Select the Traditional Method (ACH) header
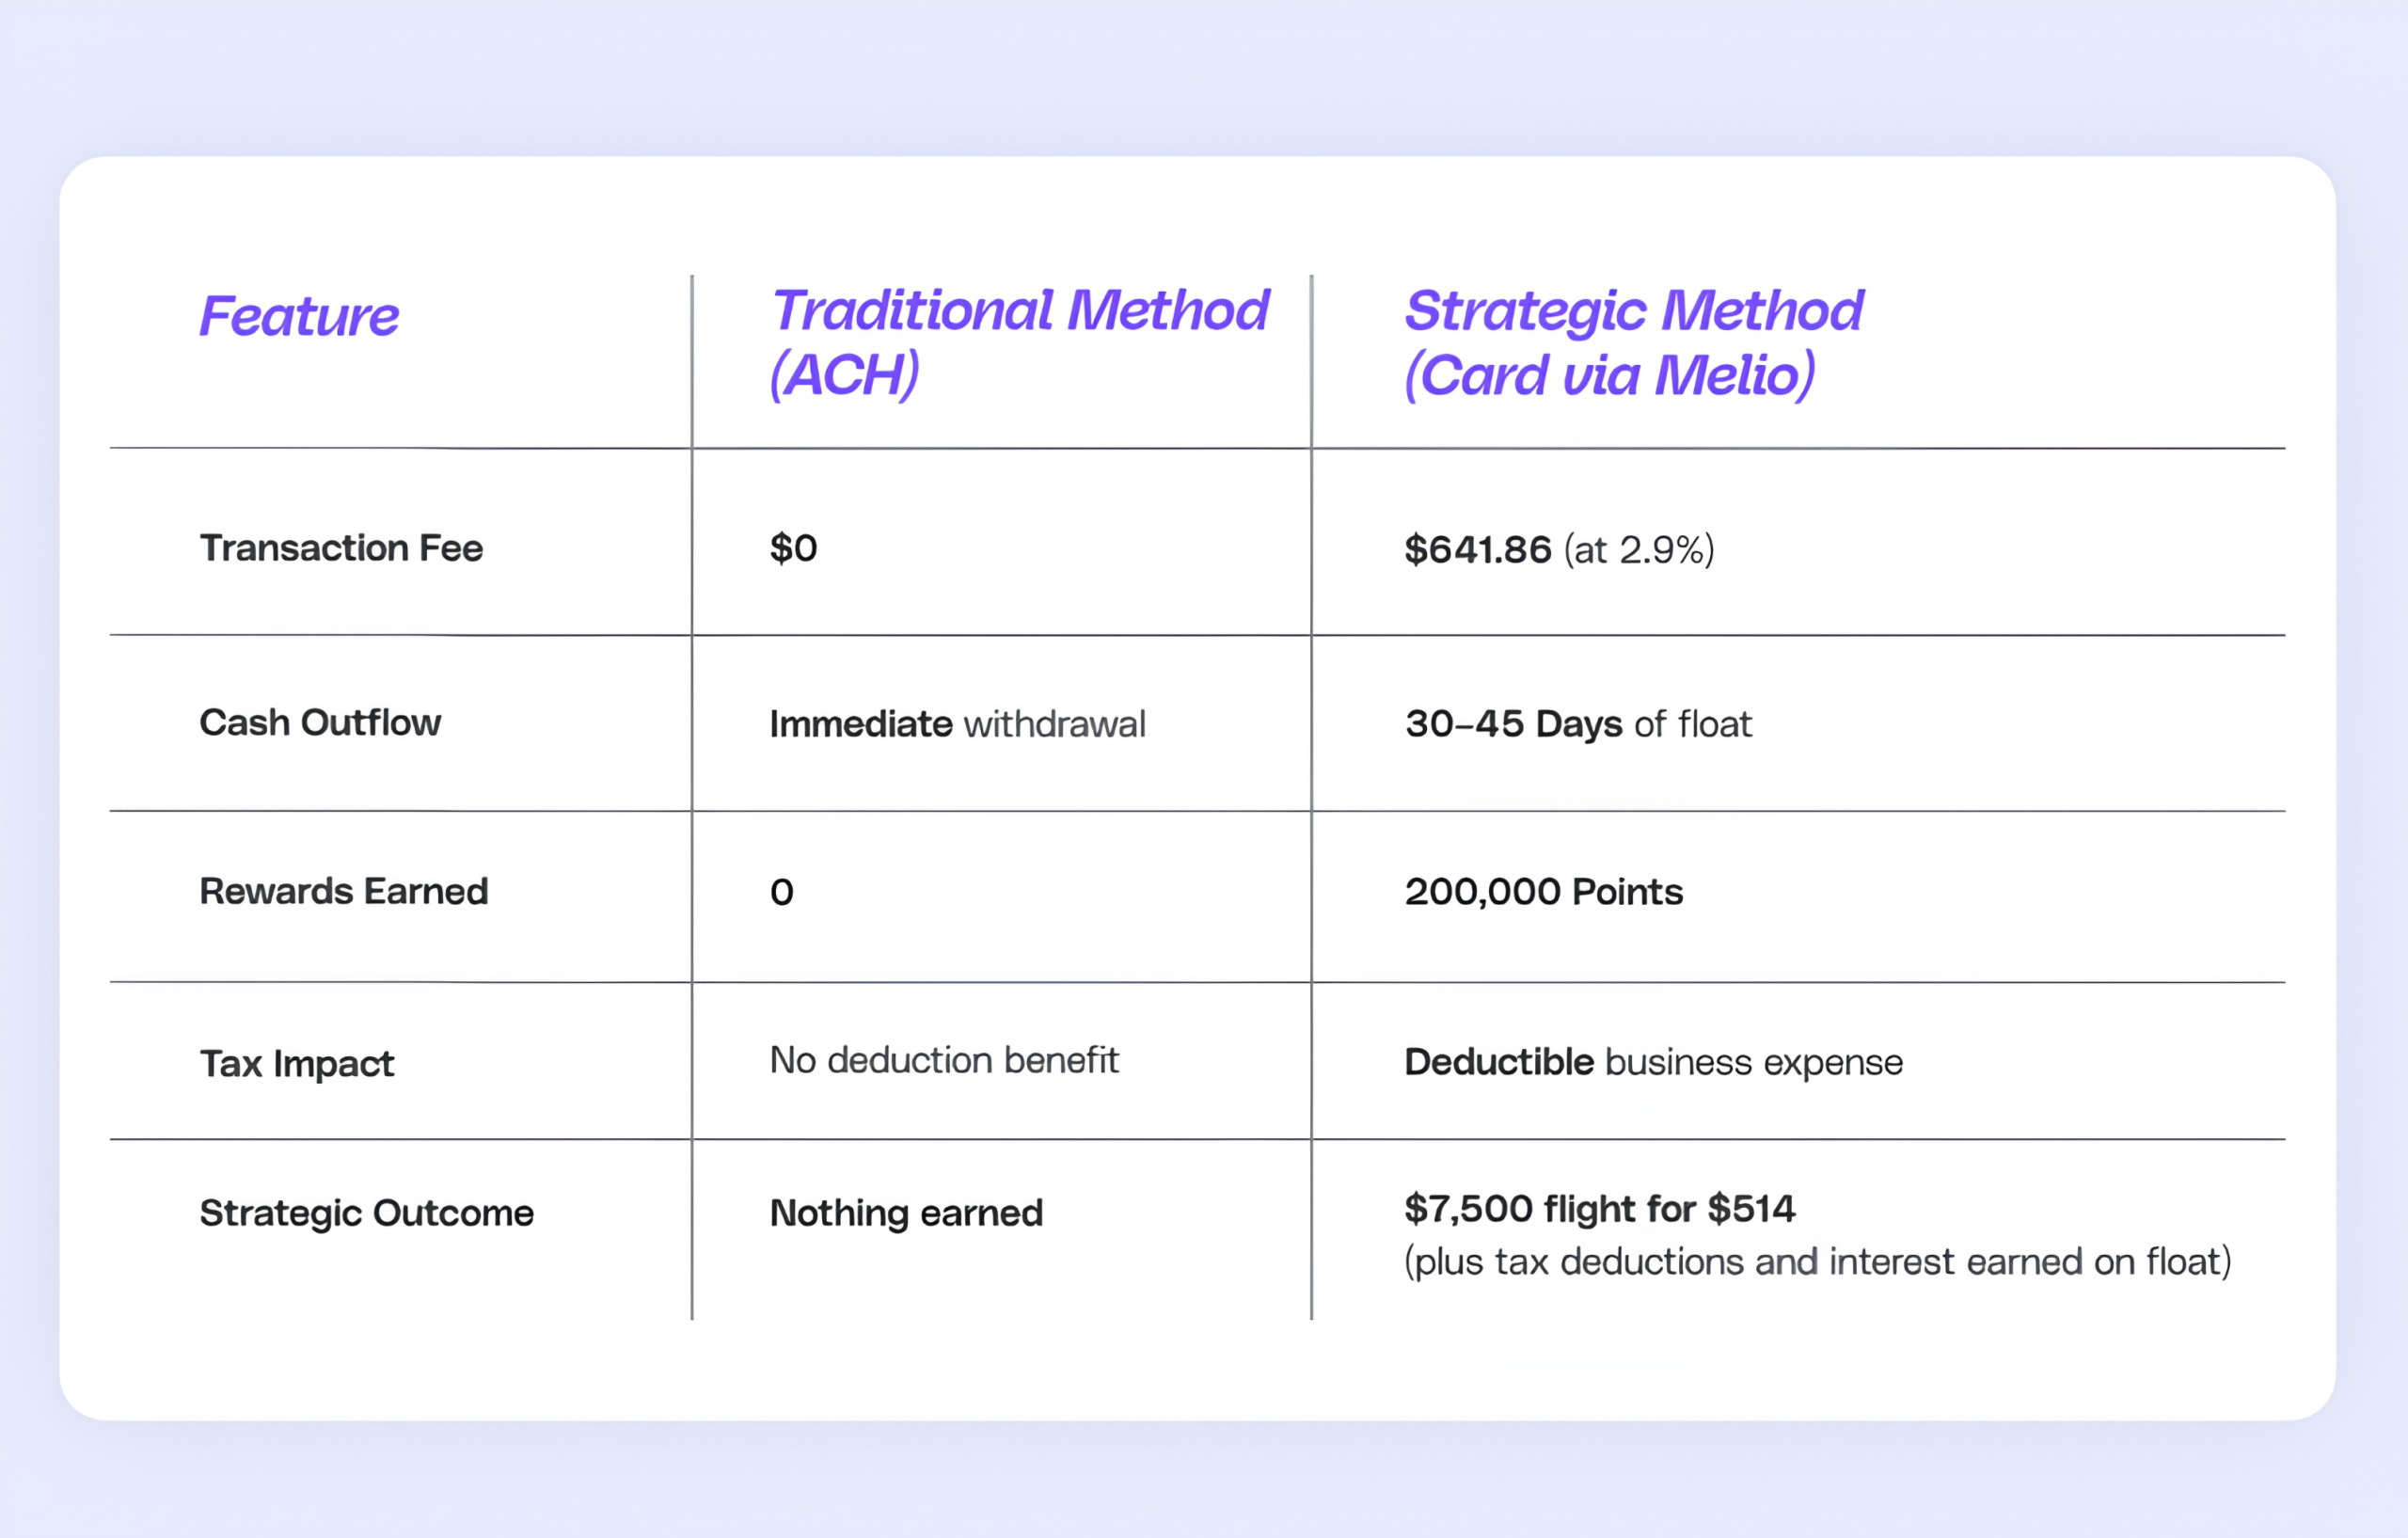 1018,343
